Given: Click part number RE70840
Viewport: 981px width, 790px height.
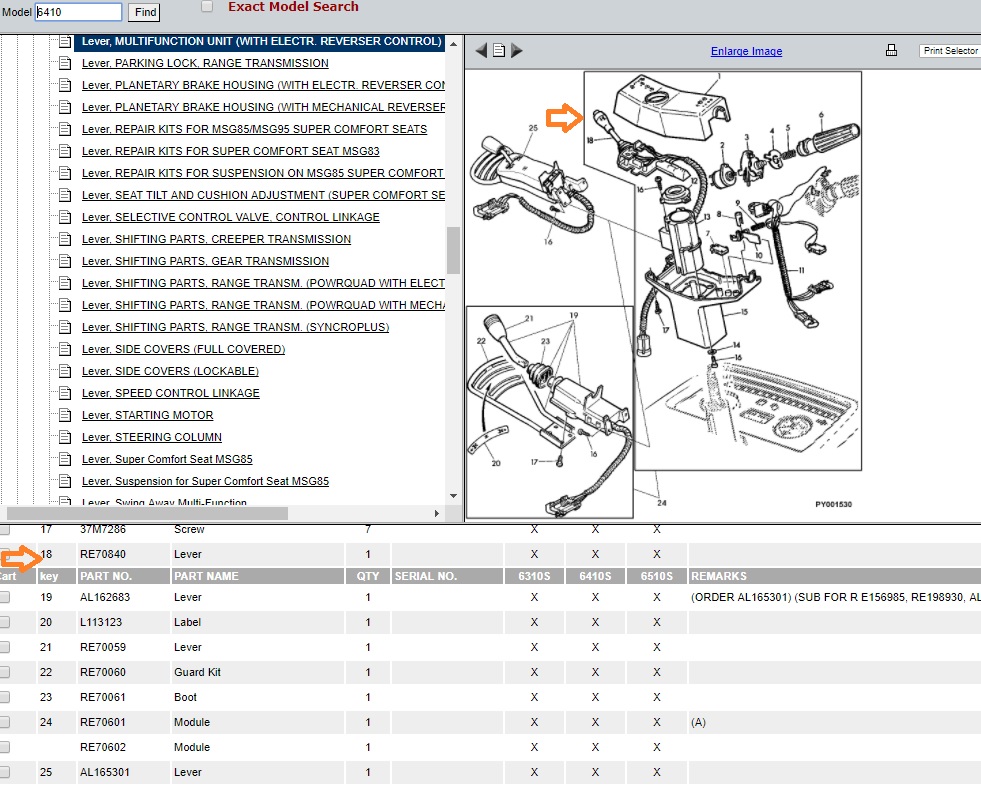Looking at the screenshot, I should pos(103,554).
